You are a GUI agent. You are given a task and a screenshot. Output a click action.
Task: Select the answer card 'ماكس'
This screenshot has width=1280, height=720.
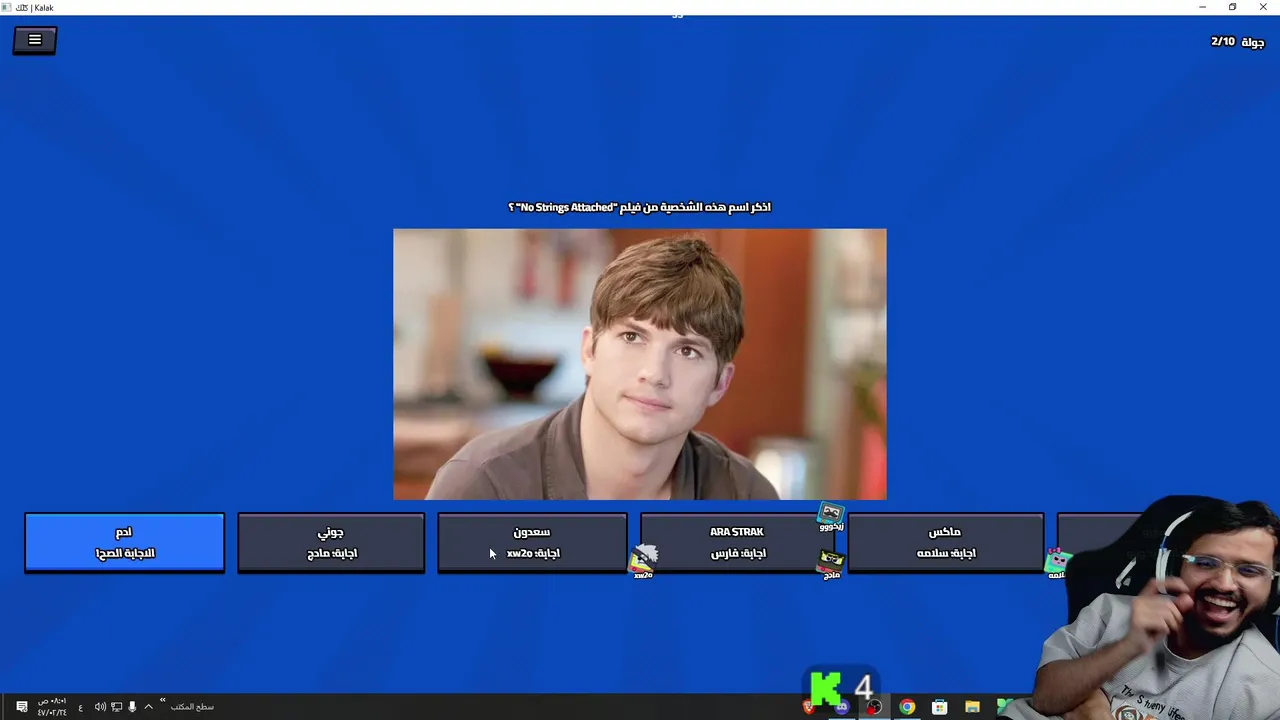(x=945, y=542)
